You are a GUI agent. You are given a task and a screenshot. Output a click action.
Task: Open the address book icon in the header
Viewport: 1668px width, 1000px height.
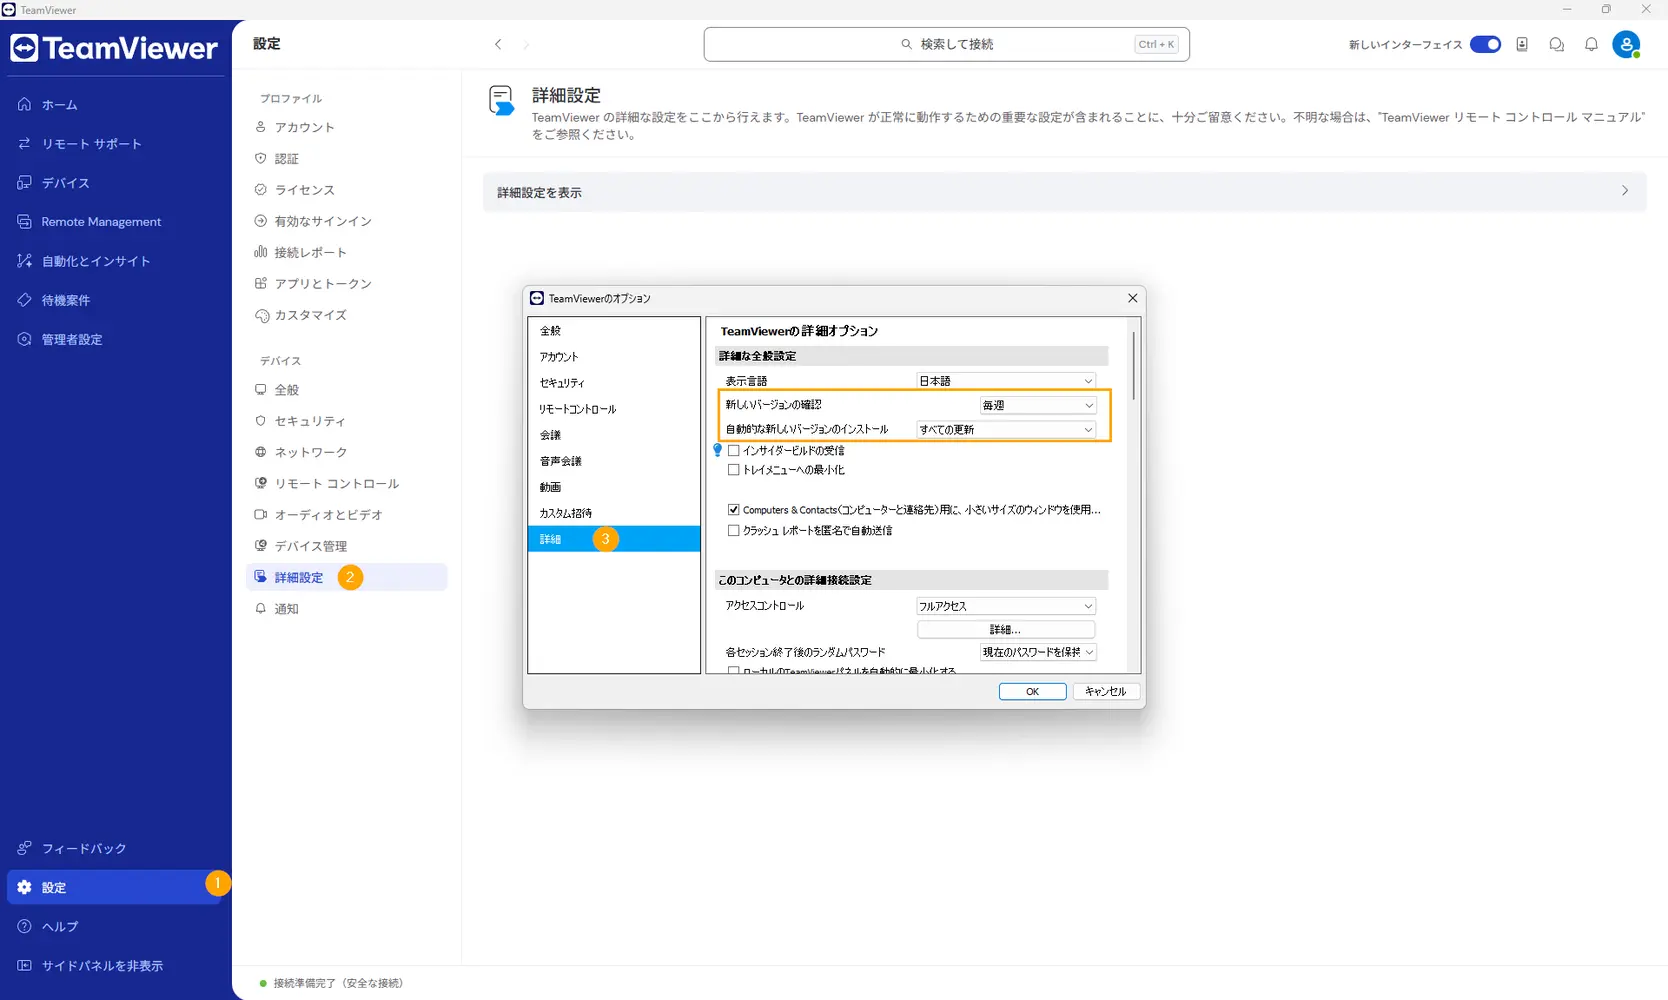1522,44
